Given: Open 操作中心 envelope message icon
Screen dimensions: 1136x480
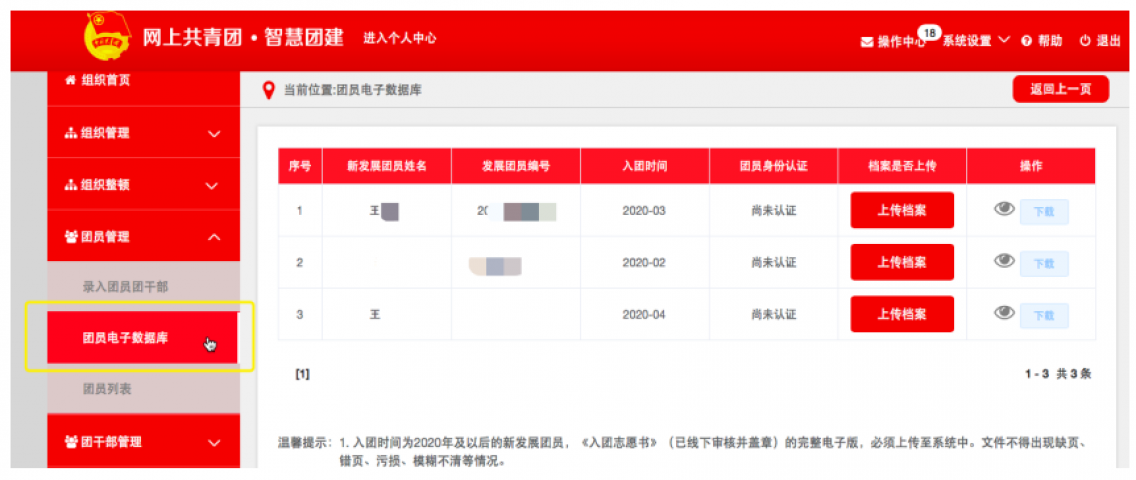Looking at the screenshot, I should 866,42.
